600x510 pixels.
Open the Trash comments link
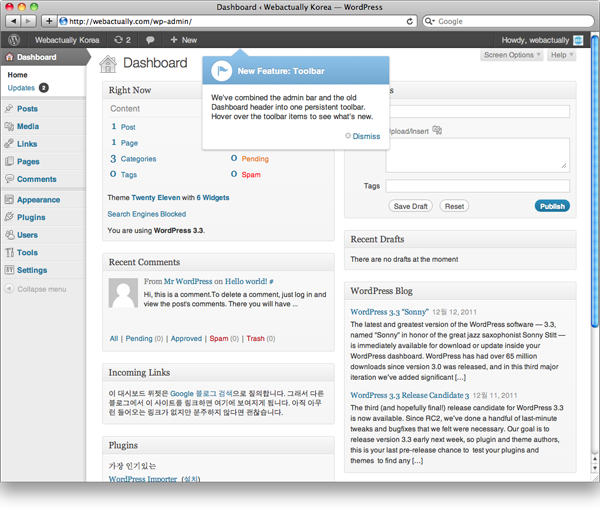(255, 339)
